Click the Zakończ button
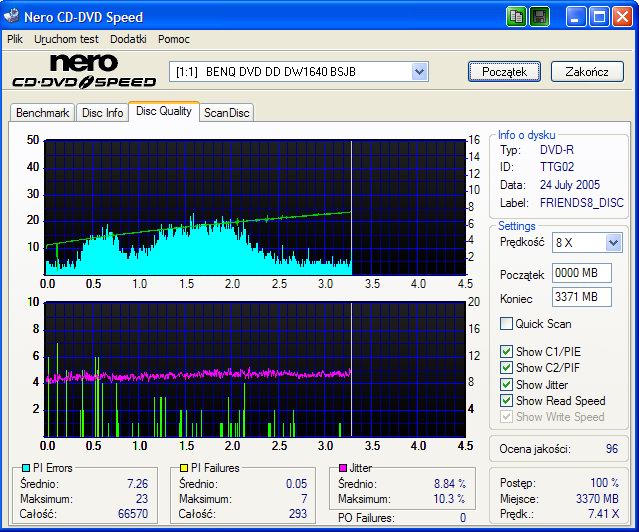Image resolution: width=639 pixels, height=532 pixels. click(587, 72)
